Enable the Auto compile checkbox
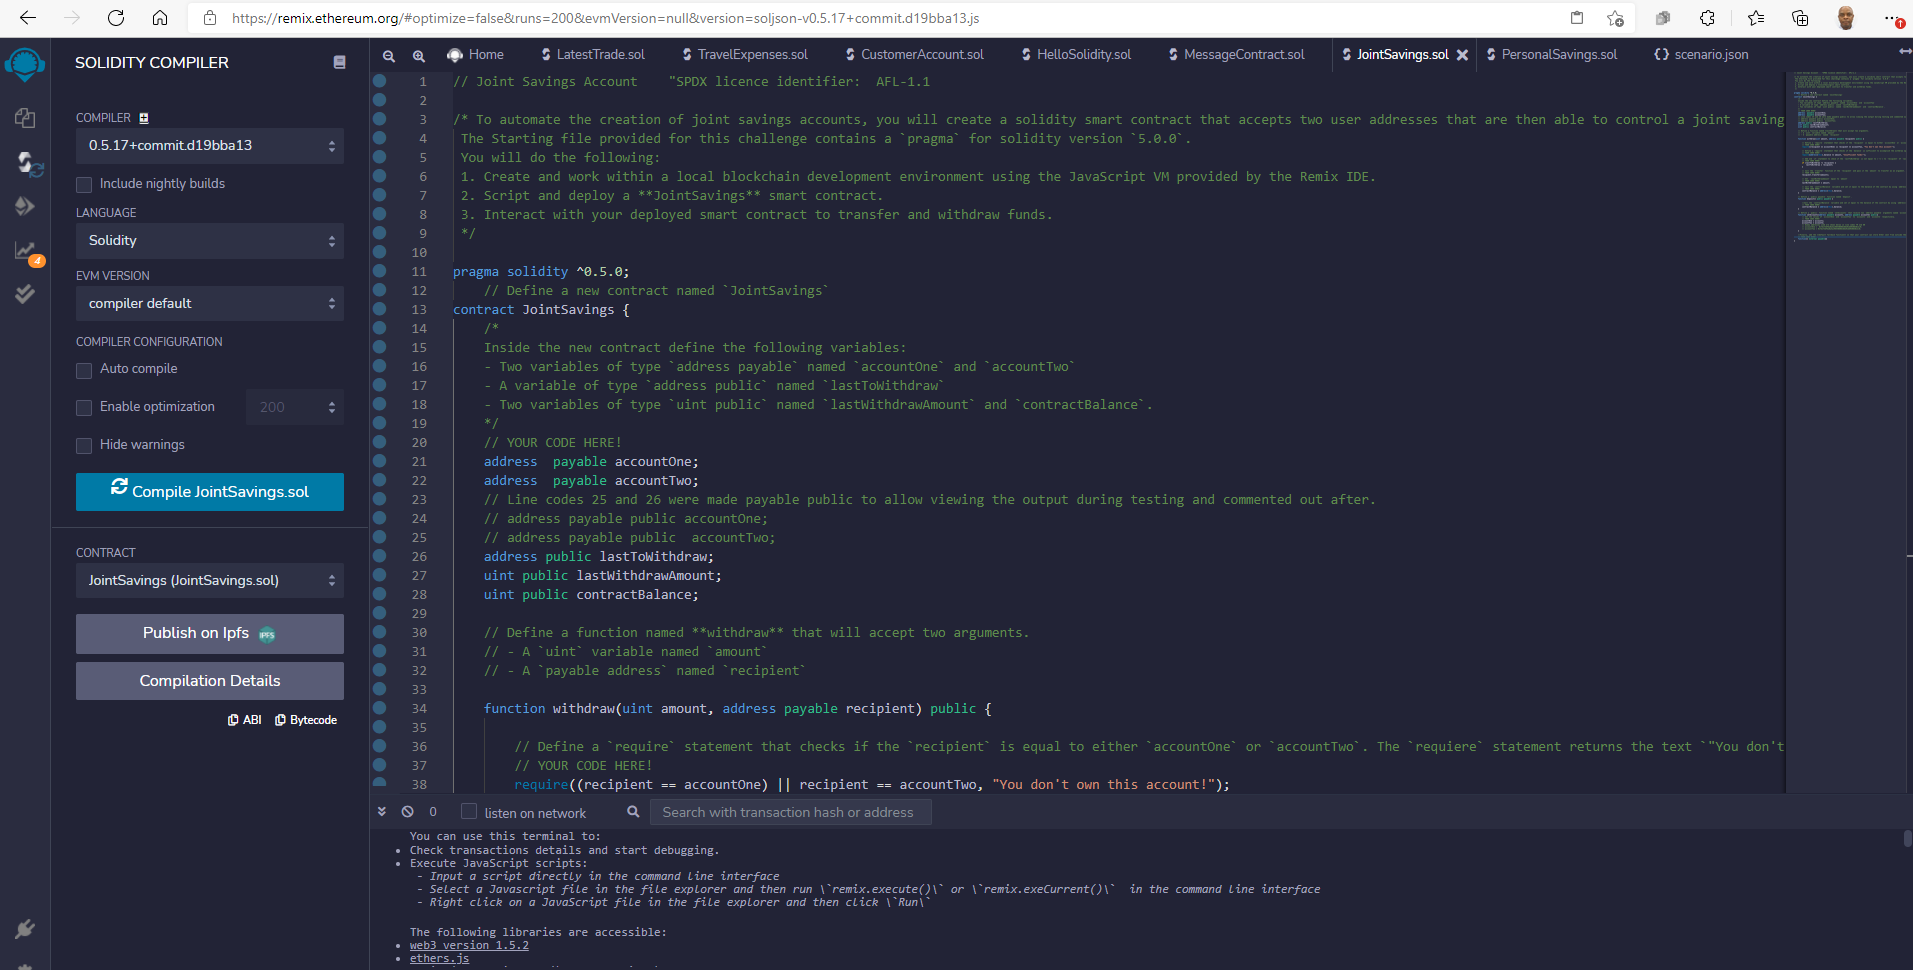 click(84, 370)
